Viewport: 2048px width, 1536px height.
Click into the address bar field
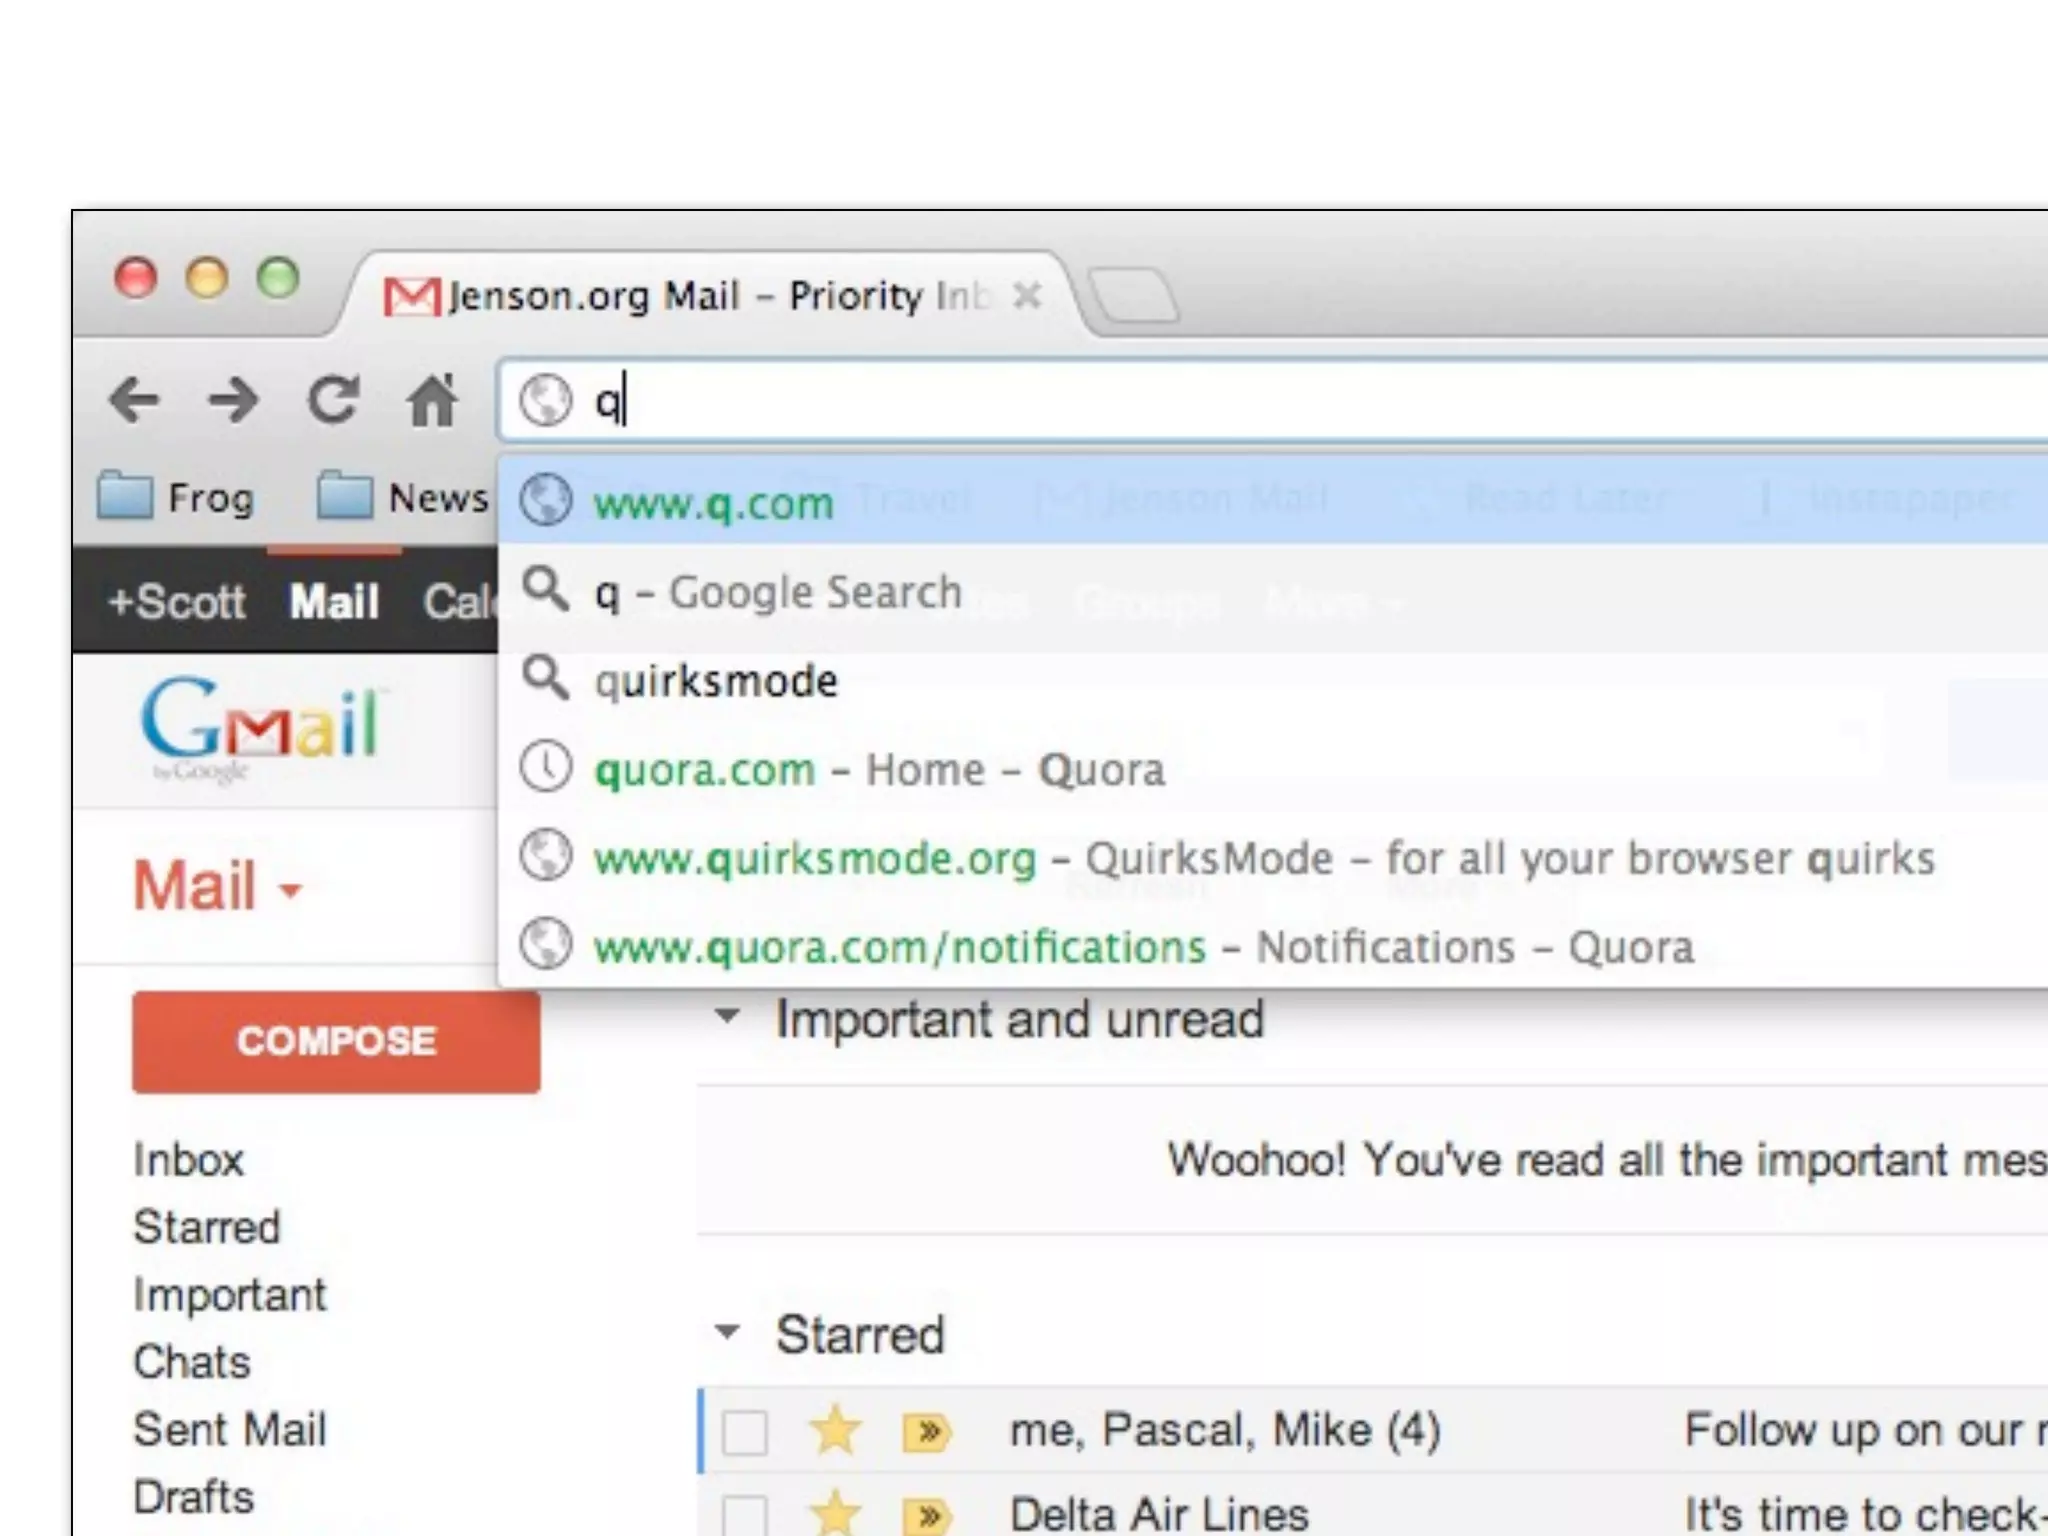1273,401
